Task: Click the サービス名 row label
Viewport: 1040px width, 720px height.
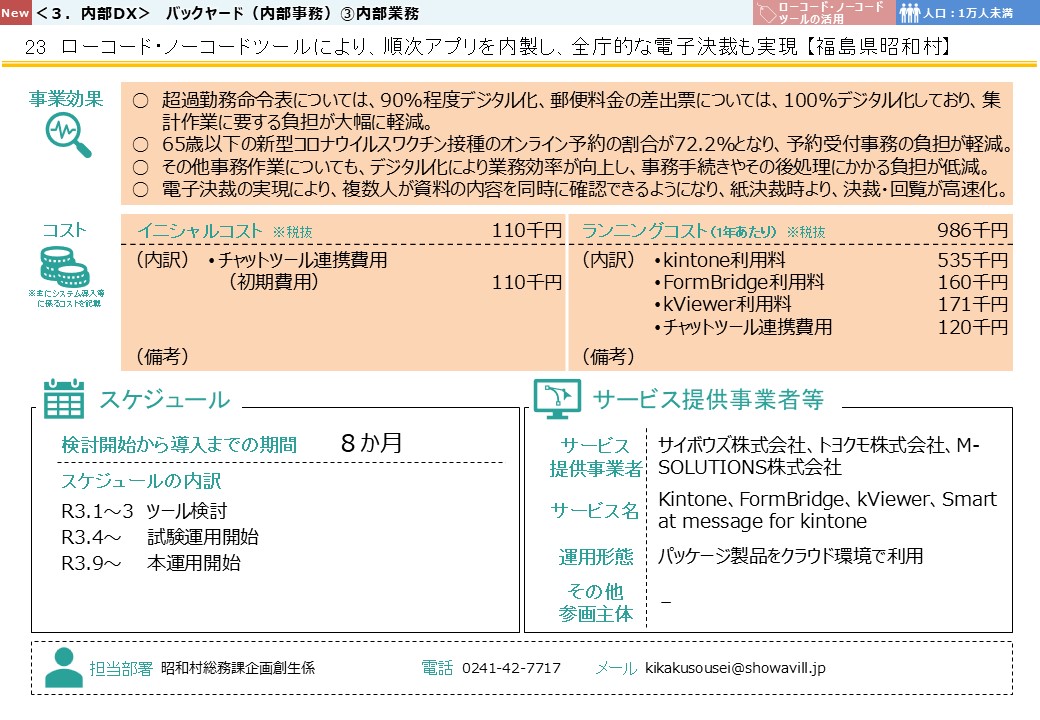Action: tap(595, 510)
